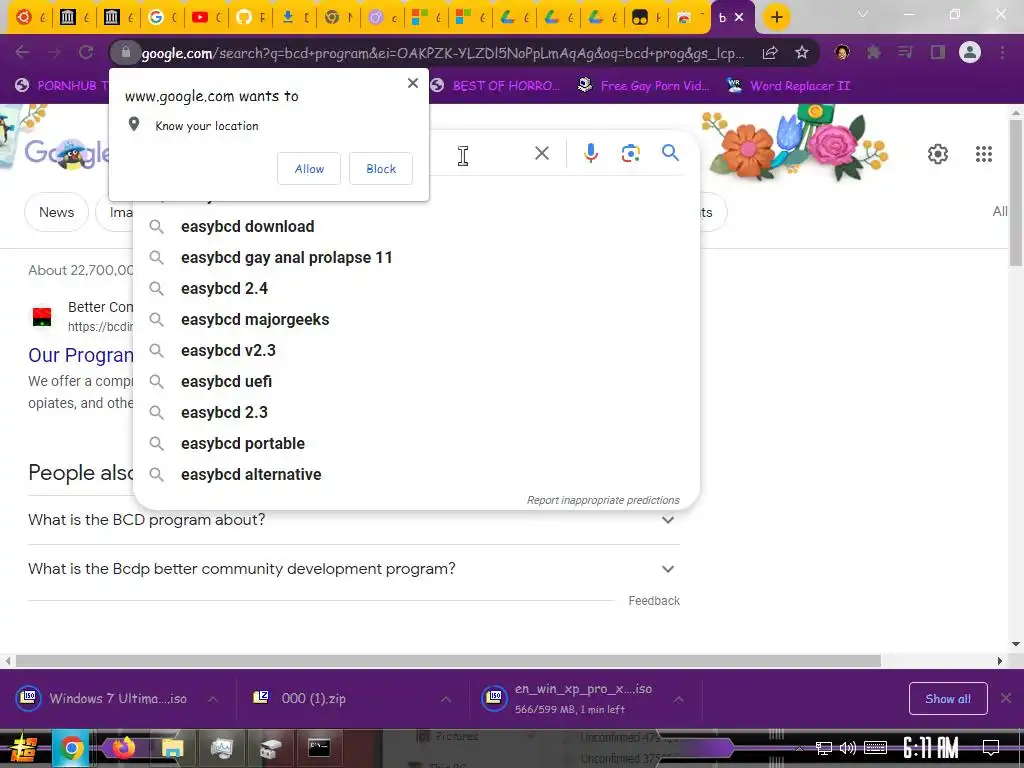The image size is (1024, 768).
Task: Open Firefox from the taskbar
Action: tap(123, 748)
